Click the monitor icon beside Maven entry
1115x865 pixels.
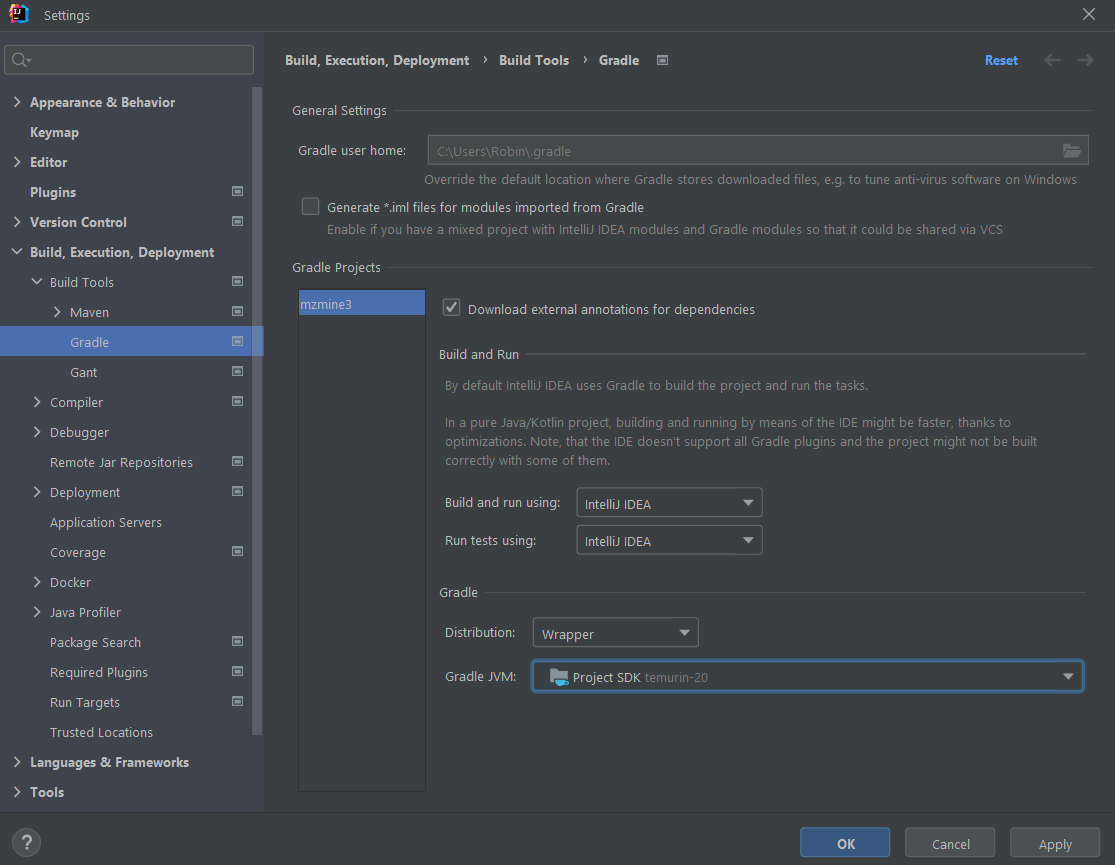[237, 311]
